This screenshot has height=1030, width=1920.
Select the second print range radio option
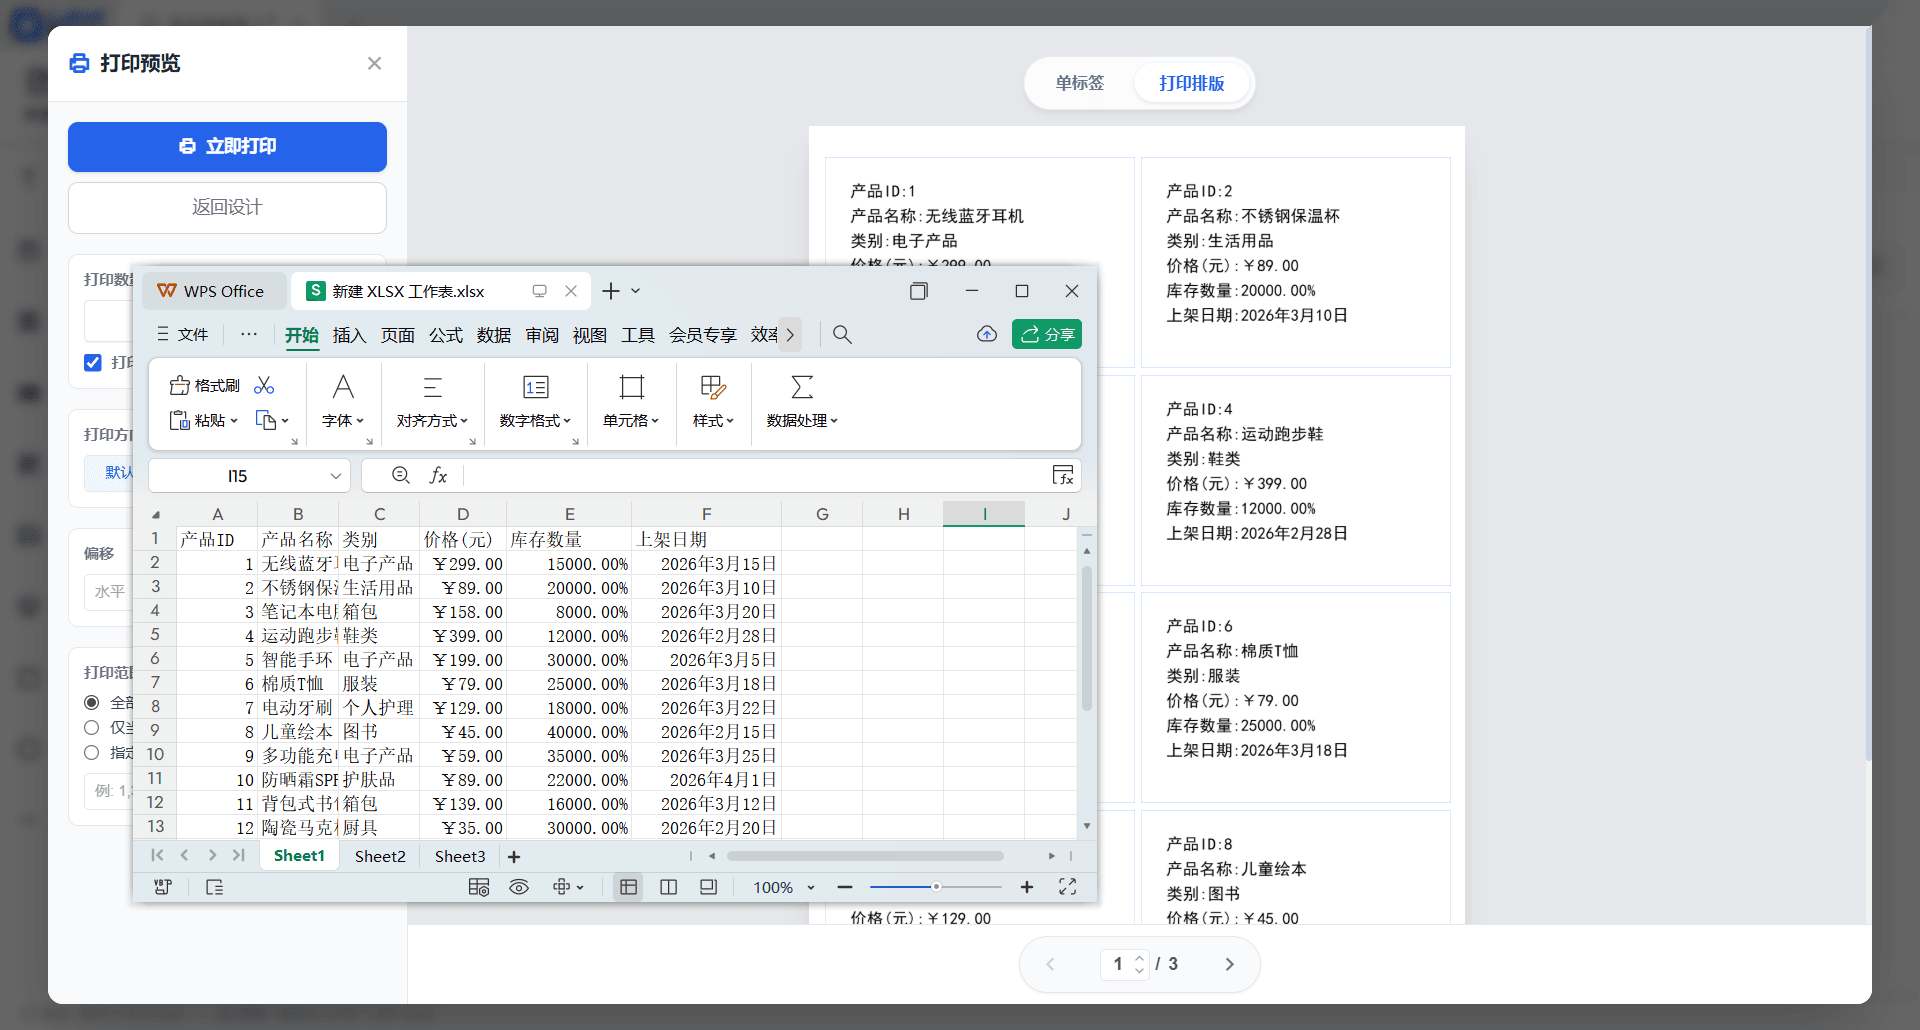coord(91,728)
